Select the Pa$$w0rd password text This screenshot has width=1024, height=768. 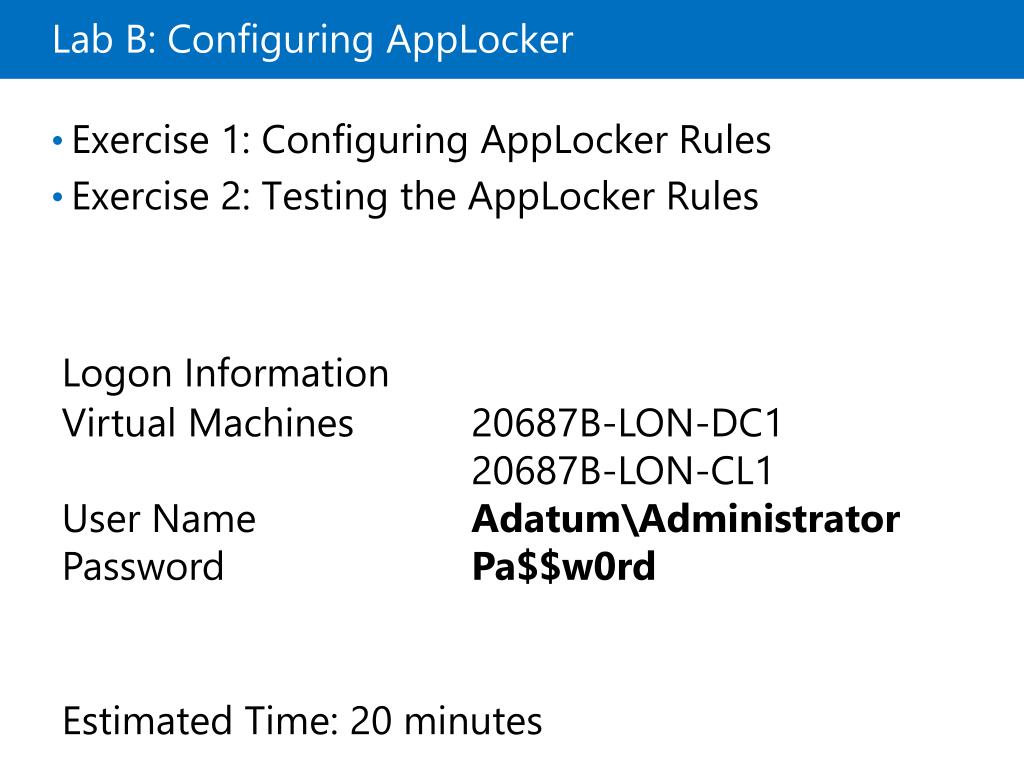(x=564, y=567)
